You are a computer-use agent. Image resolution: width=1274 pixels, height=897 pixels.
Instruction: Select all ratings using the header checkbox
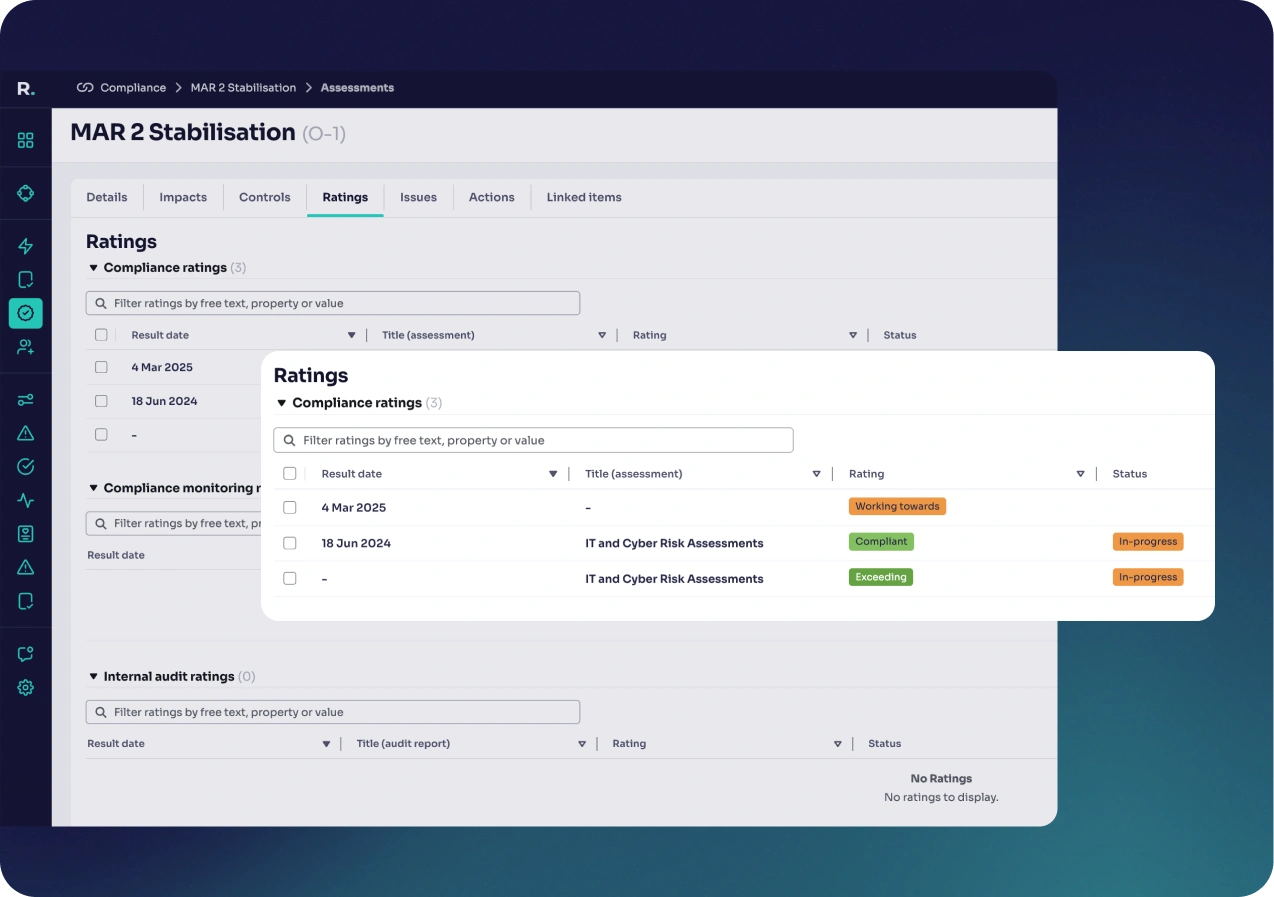click(x=290, y=473)
